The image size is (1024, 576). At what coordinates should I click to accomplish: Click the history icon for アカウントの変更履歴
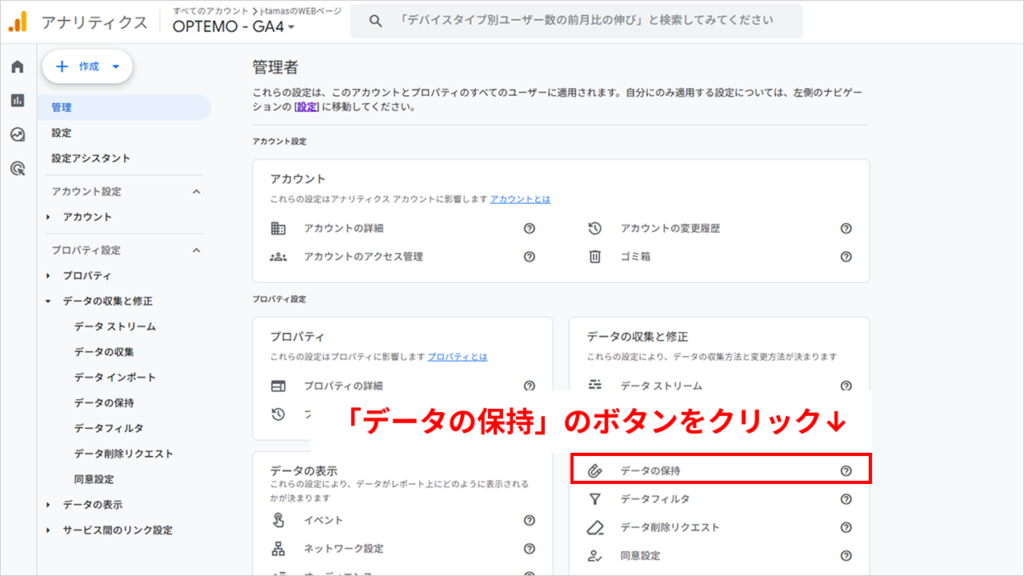593,228
